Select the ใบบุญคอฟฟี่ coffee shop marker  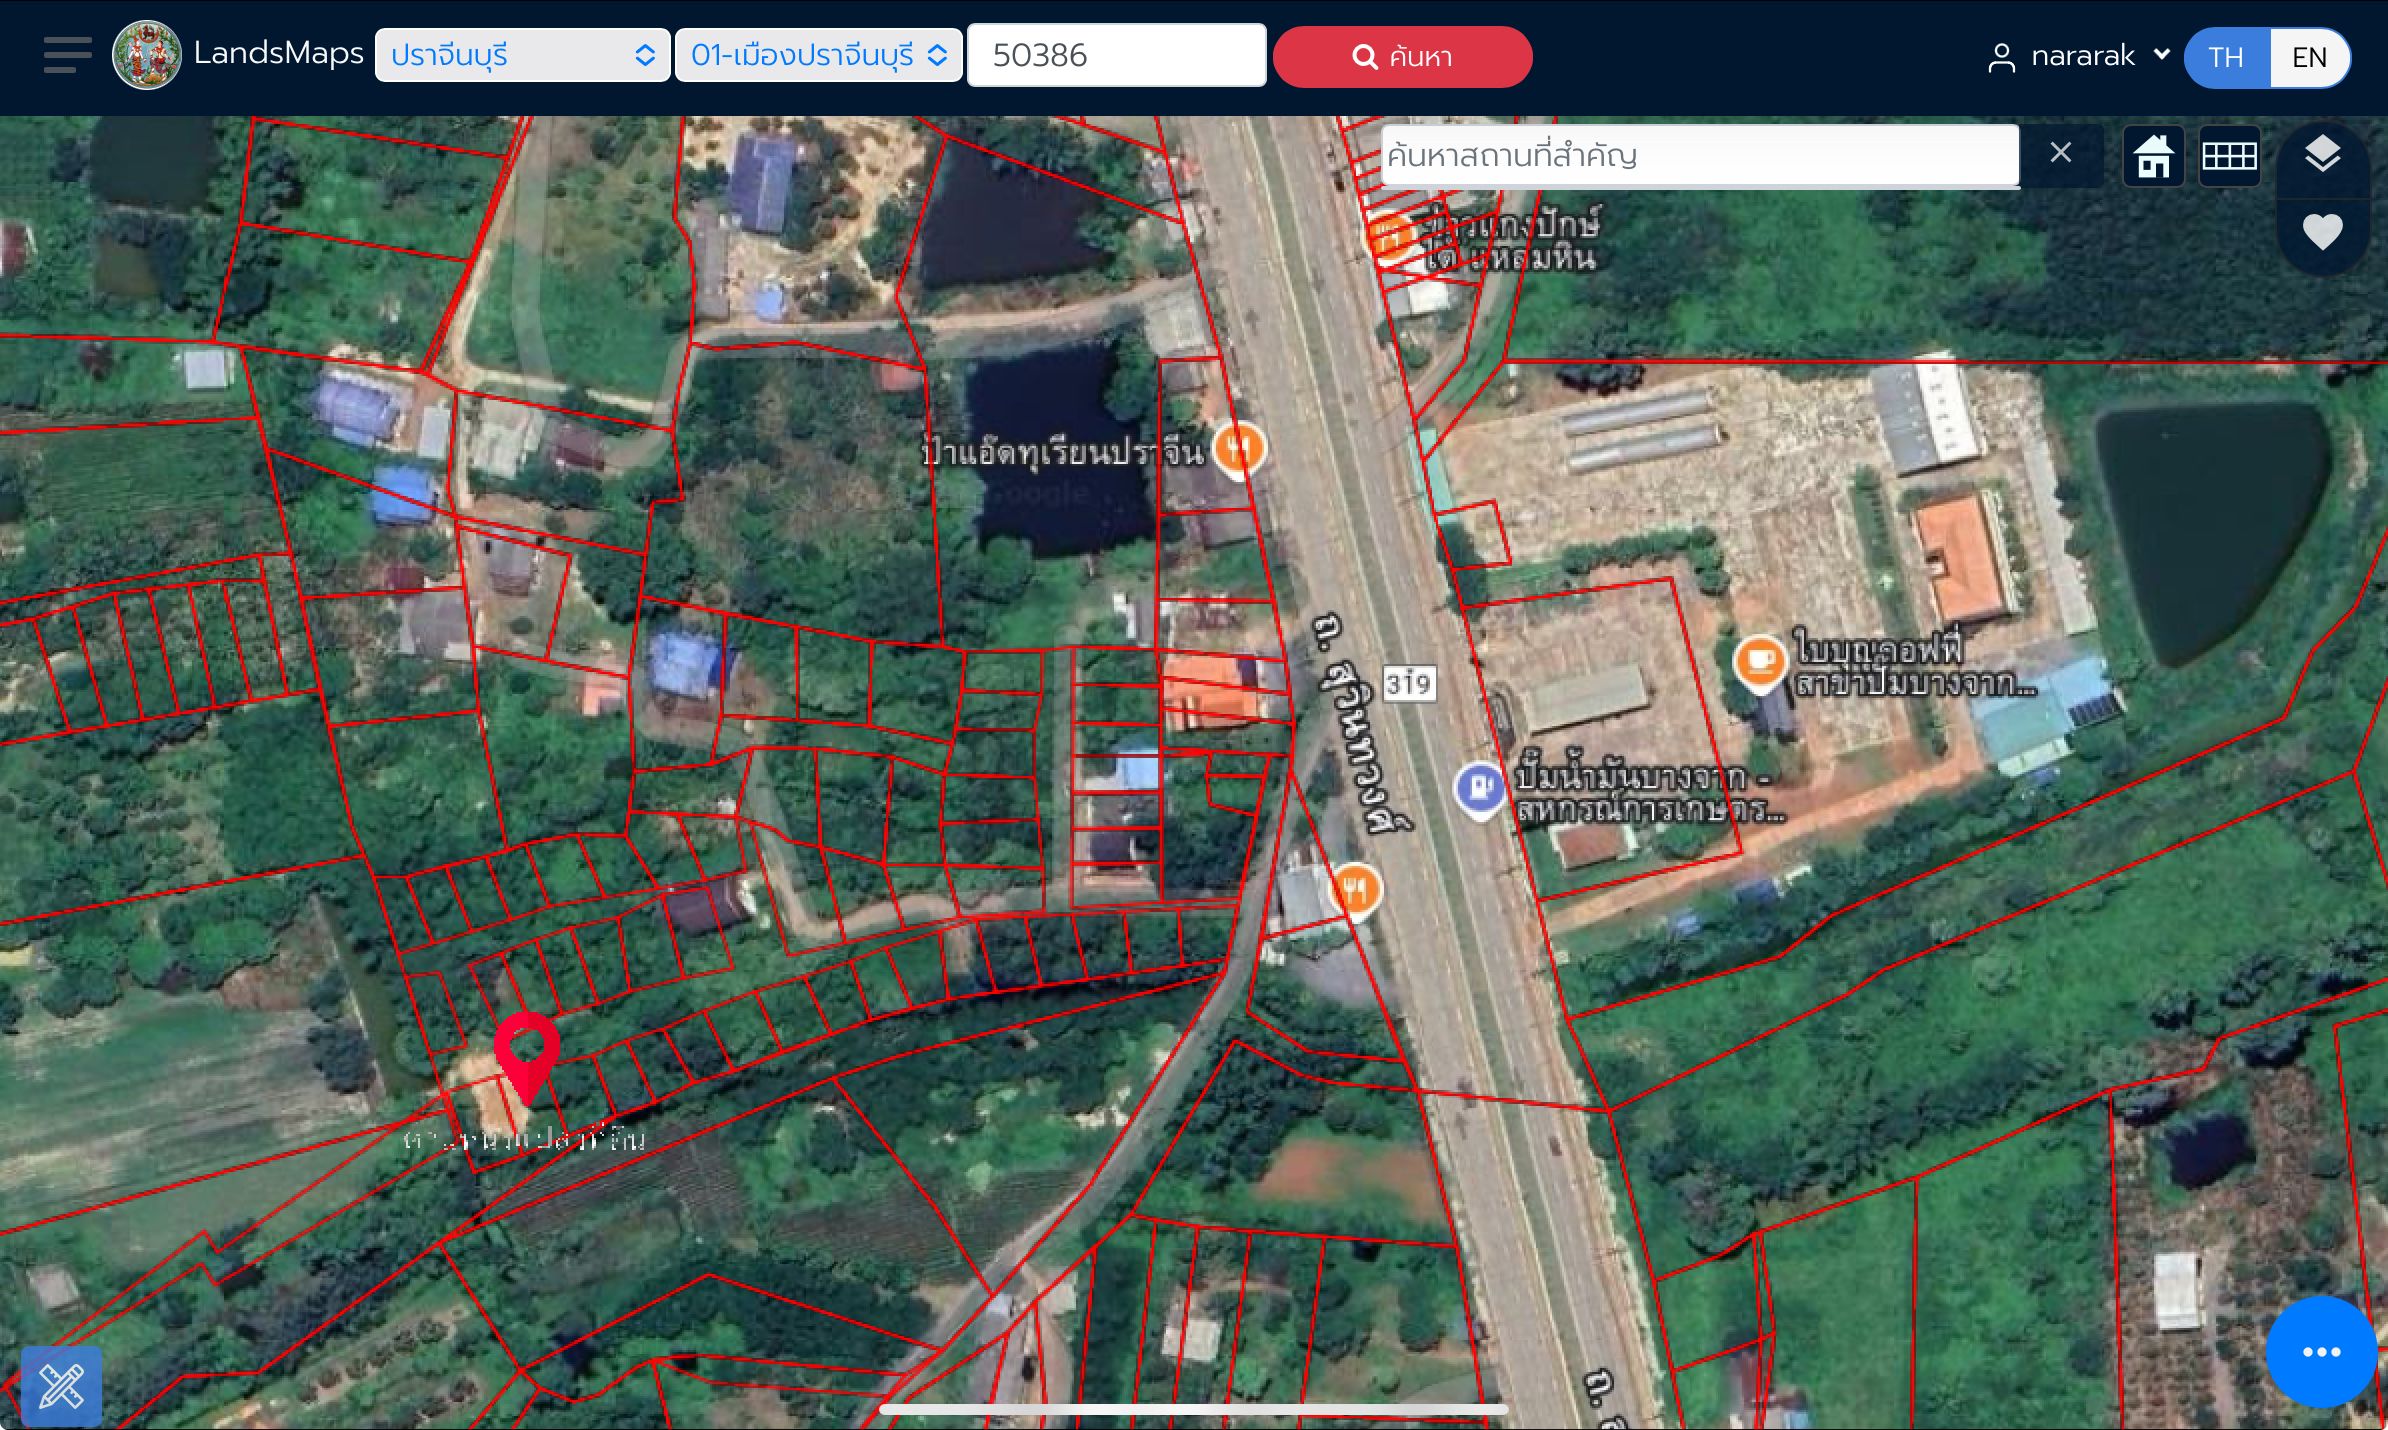coord(1759,663)
